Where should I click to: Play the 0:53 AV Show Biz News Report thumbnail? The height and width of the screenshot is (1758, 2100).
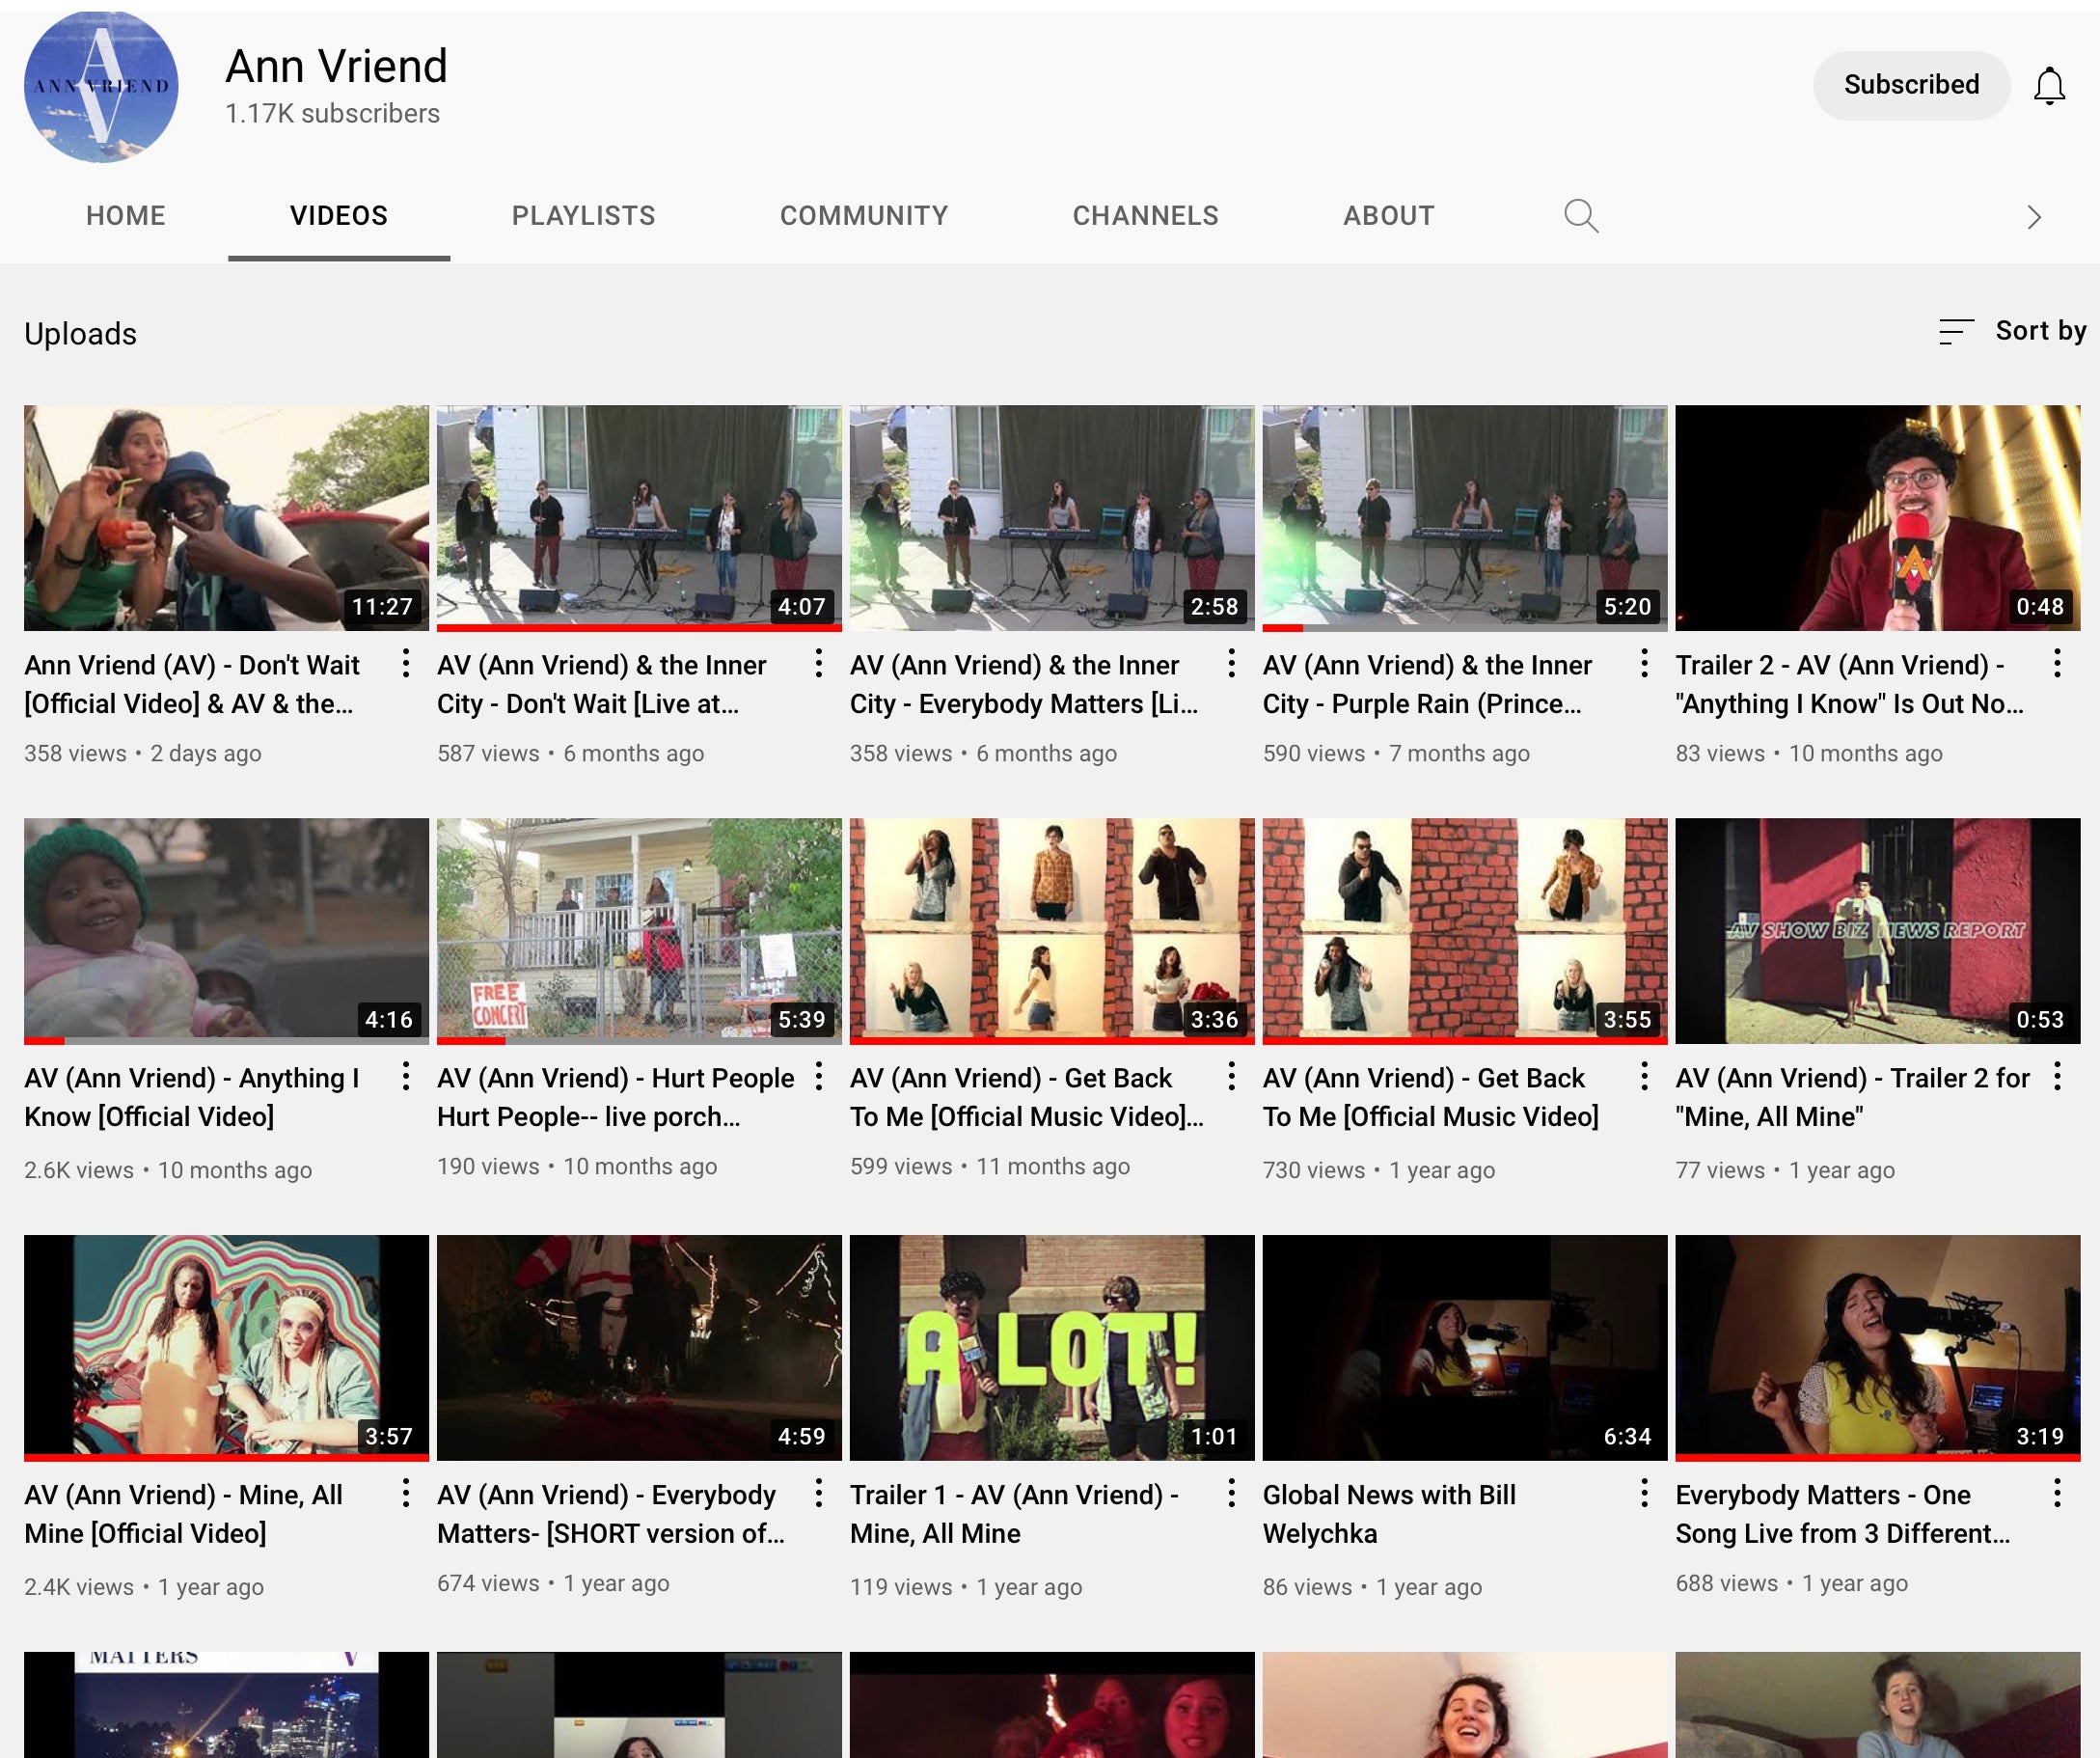[1878, 931]
